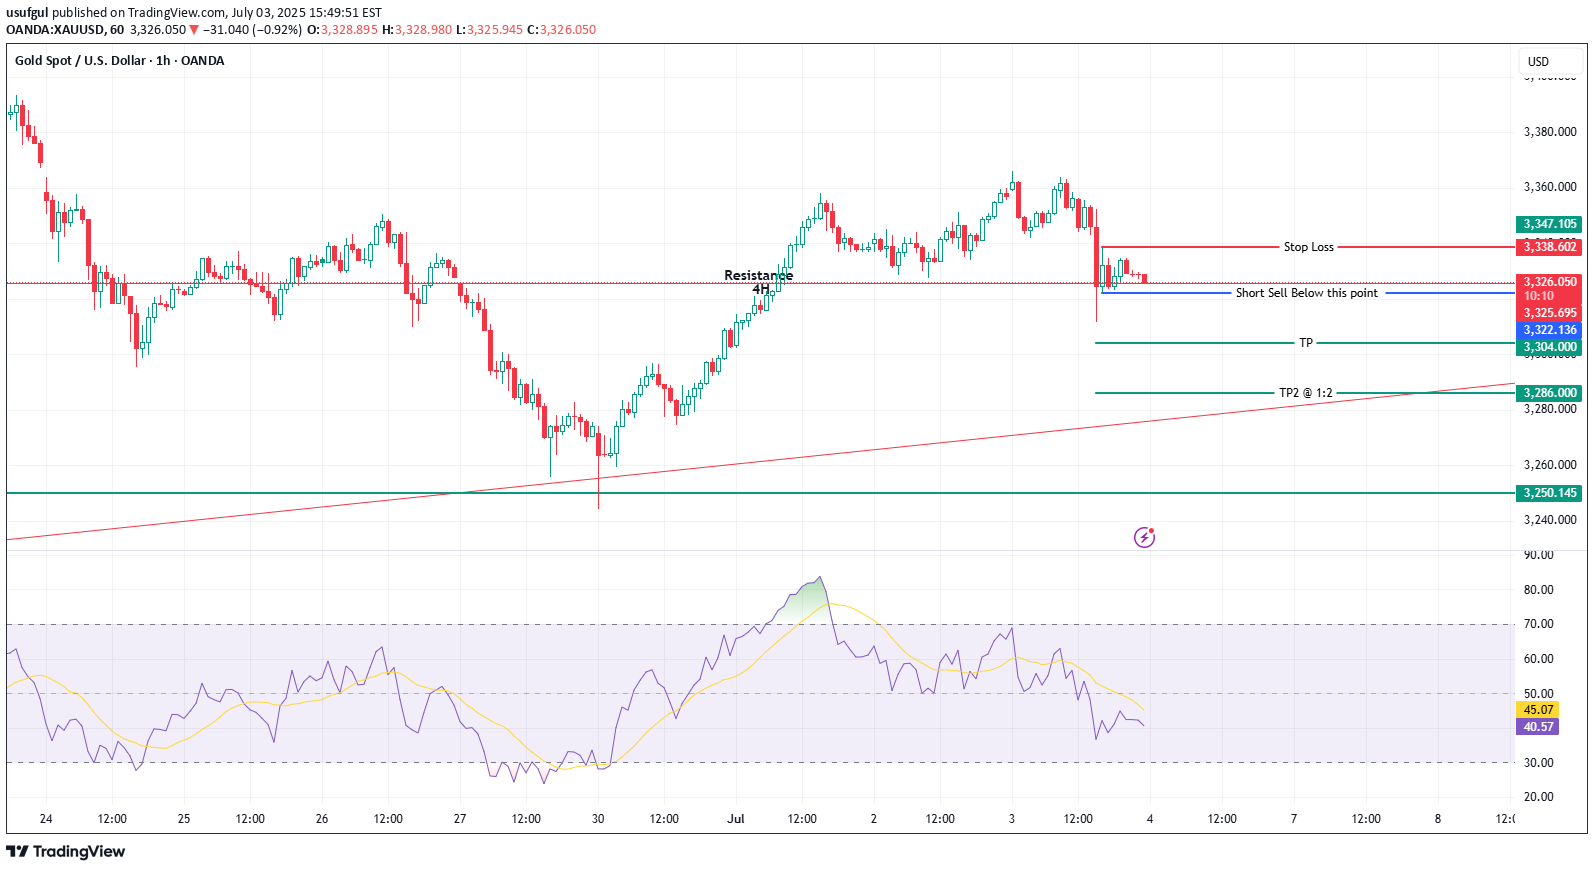Viewport: 1594px width, 870px height.
Task: Click the purple lightning bolt event icon
Action: [1144, 538]
